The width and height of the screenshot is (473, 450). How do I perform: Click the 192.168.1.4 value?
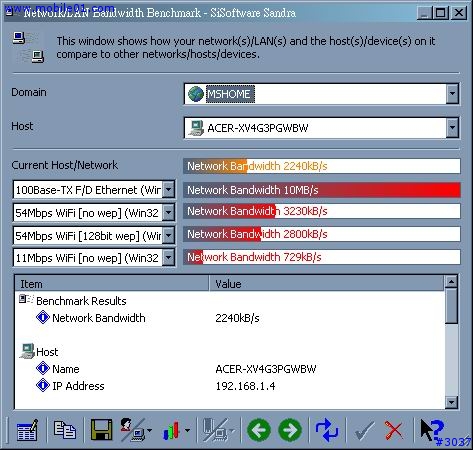coord(245,386)
